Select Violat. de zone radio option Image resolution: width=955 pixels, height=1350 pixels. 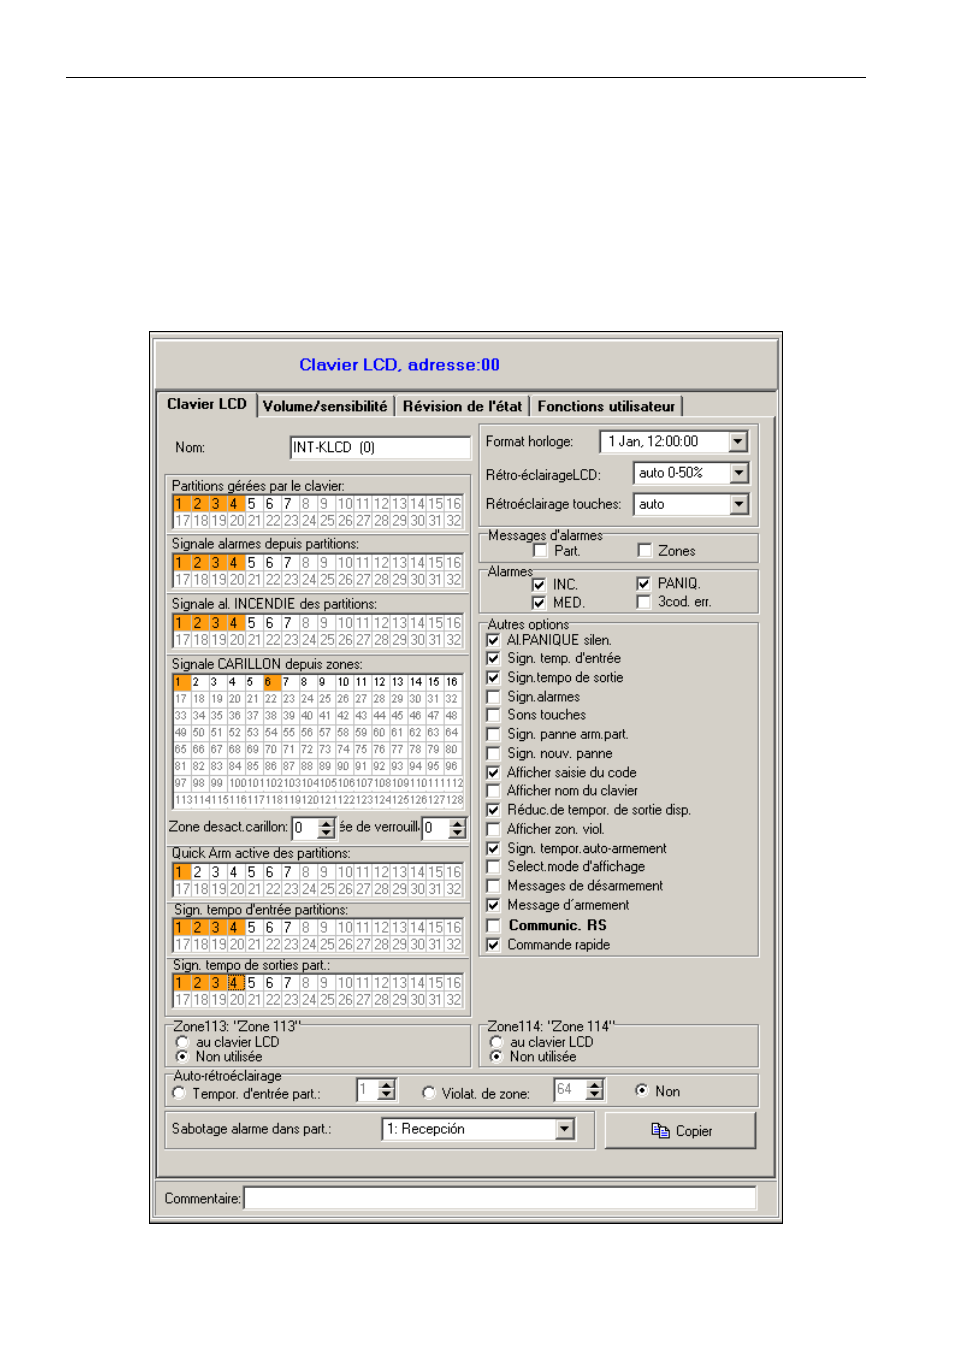[429, 1093]
